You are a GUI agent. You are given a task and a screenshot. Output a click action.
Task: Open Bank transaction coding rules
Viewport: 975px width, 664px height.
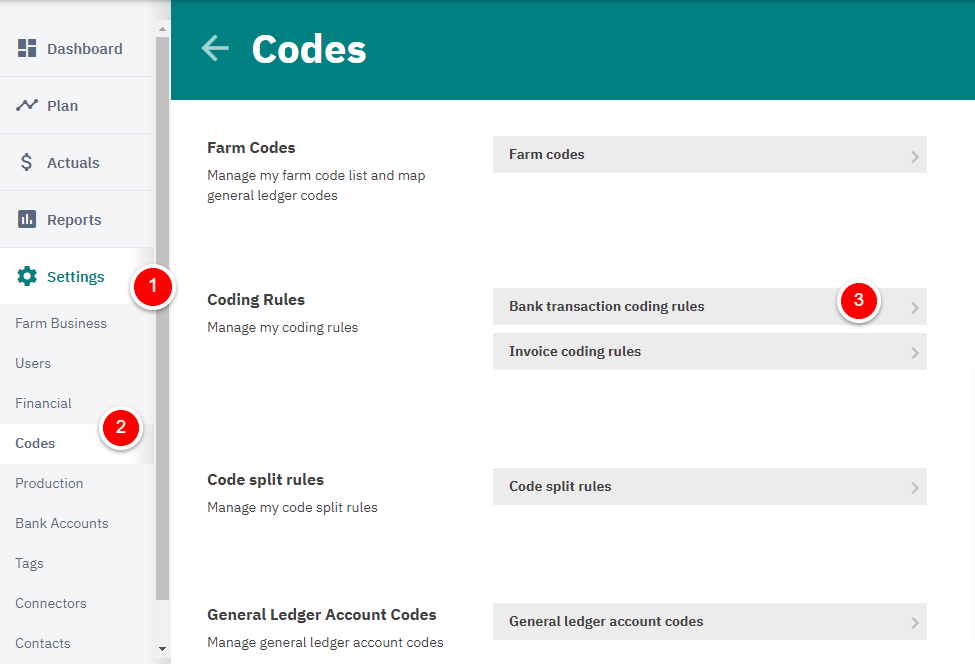[x=700, y=307]
